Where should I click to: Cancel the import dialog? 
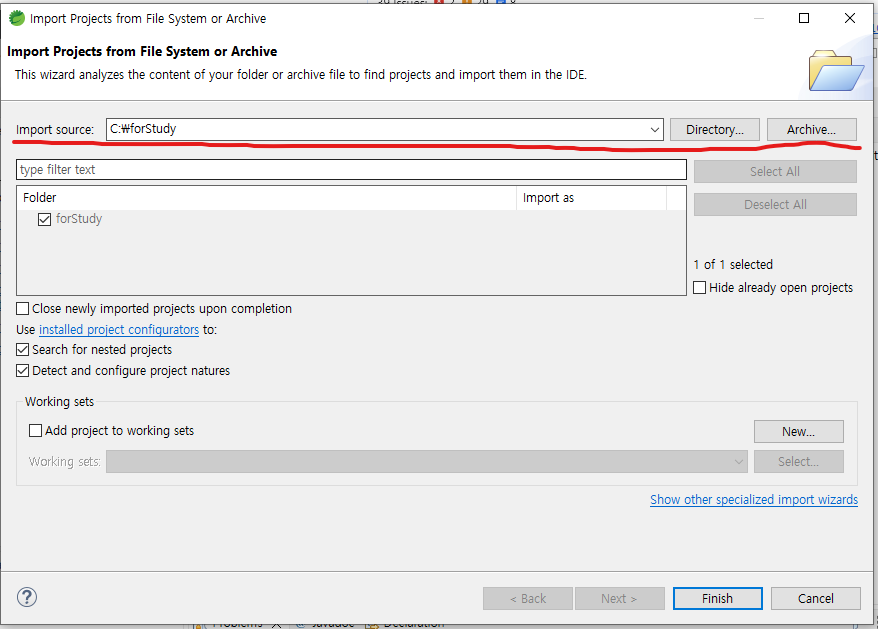pos(815,598)
